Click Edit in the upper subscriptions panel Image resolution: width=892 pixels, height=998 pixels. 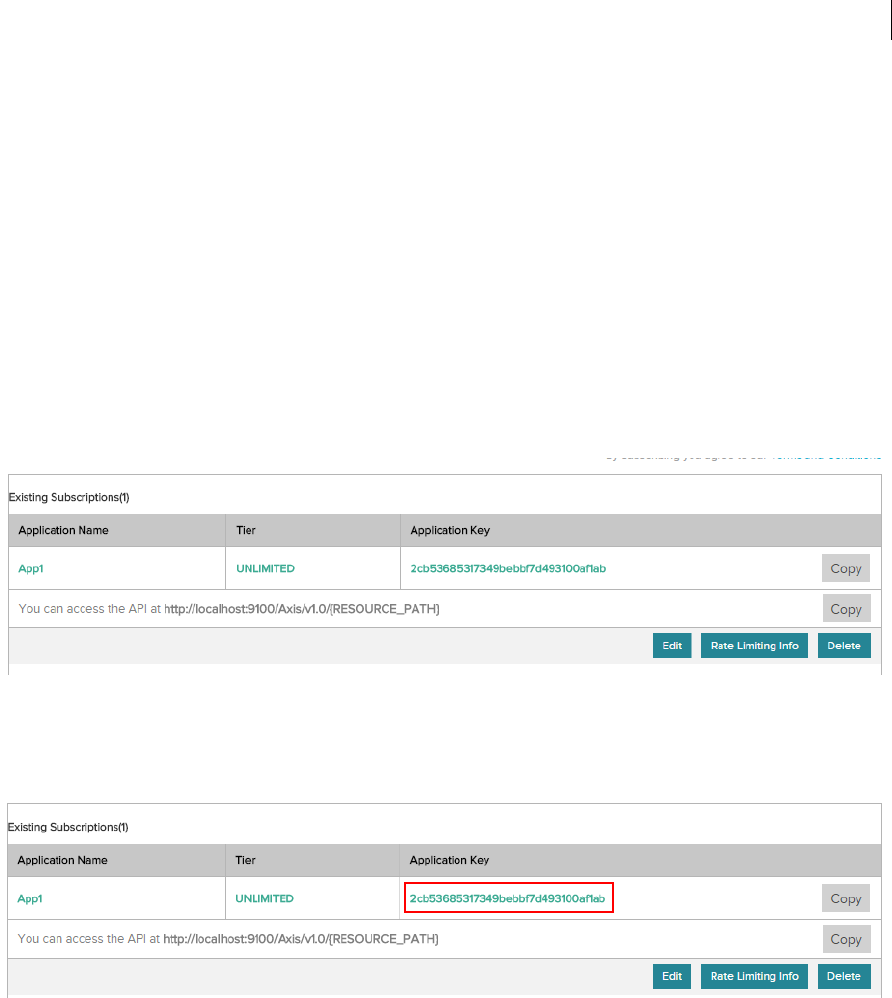coord(672,645)
